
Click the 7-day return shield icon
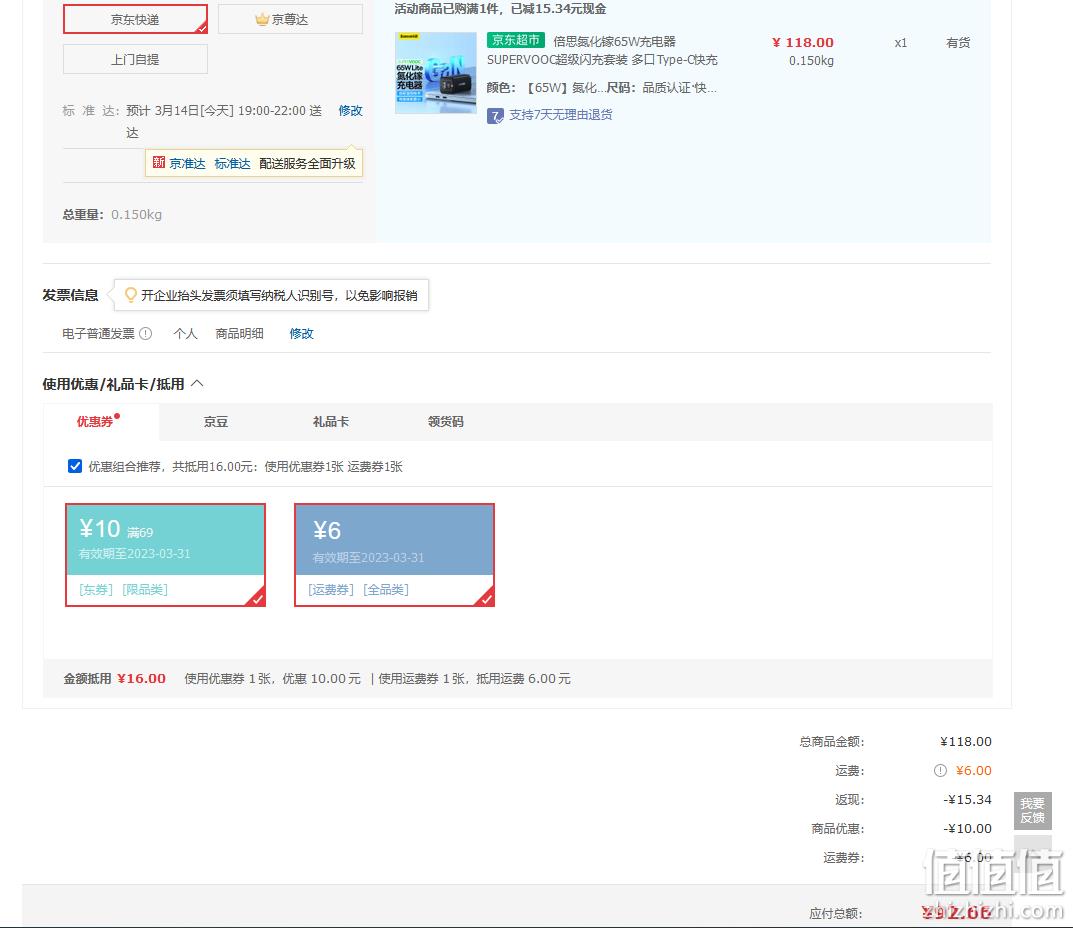(x=495, y=116)
